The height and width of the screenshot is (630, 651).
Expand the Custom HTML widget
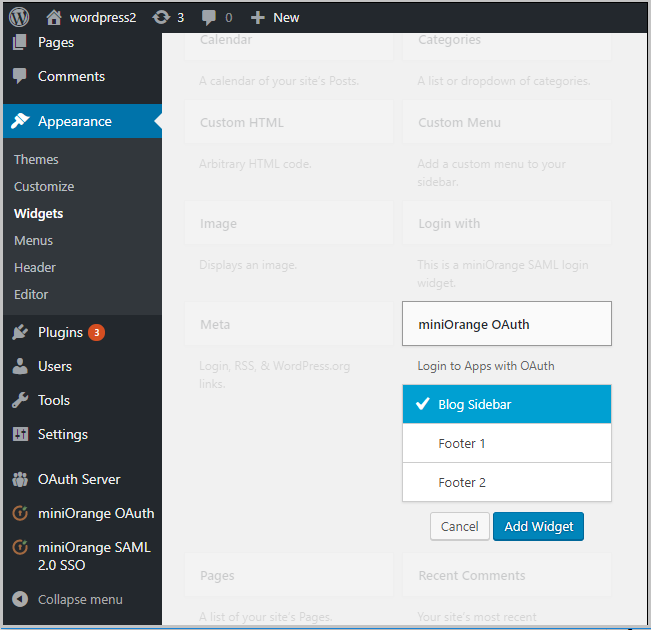point(289,122)
